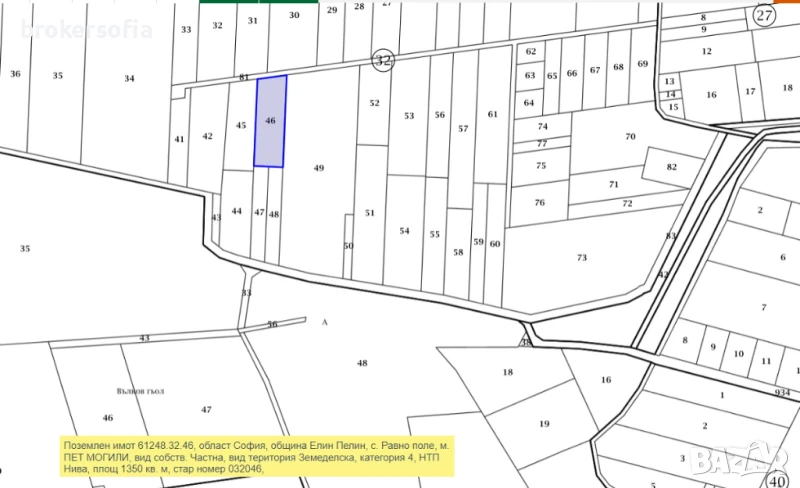
Task: Click parcel 45 left of highlighted plot
Action: pos(241,125)
